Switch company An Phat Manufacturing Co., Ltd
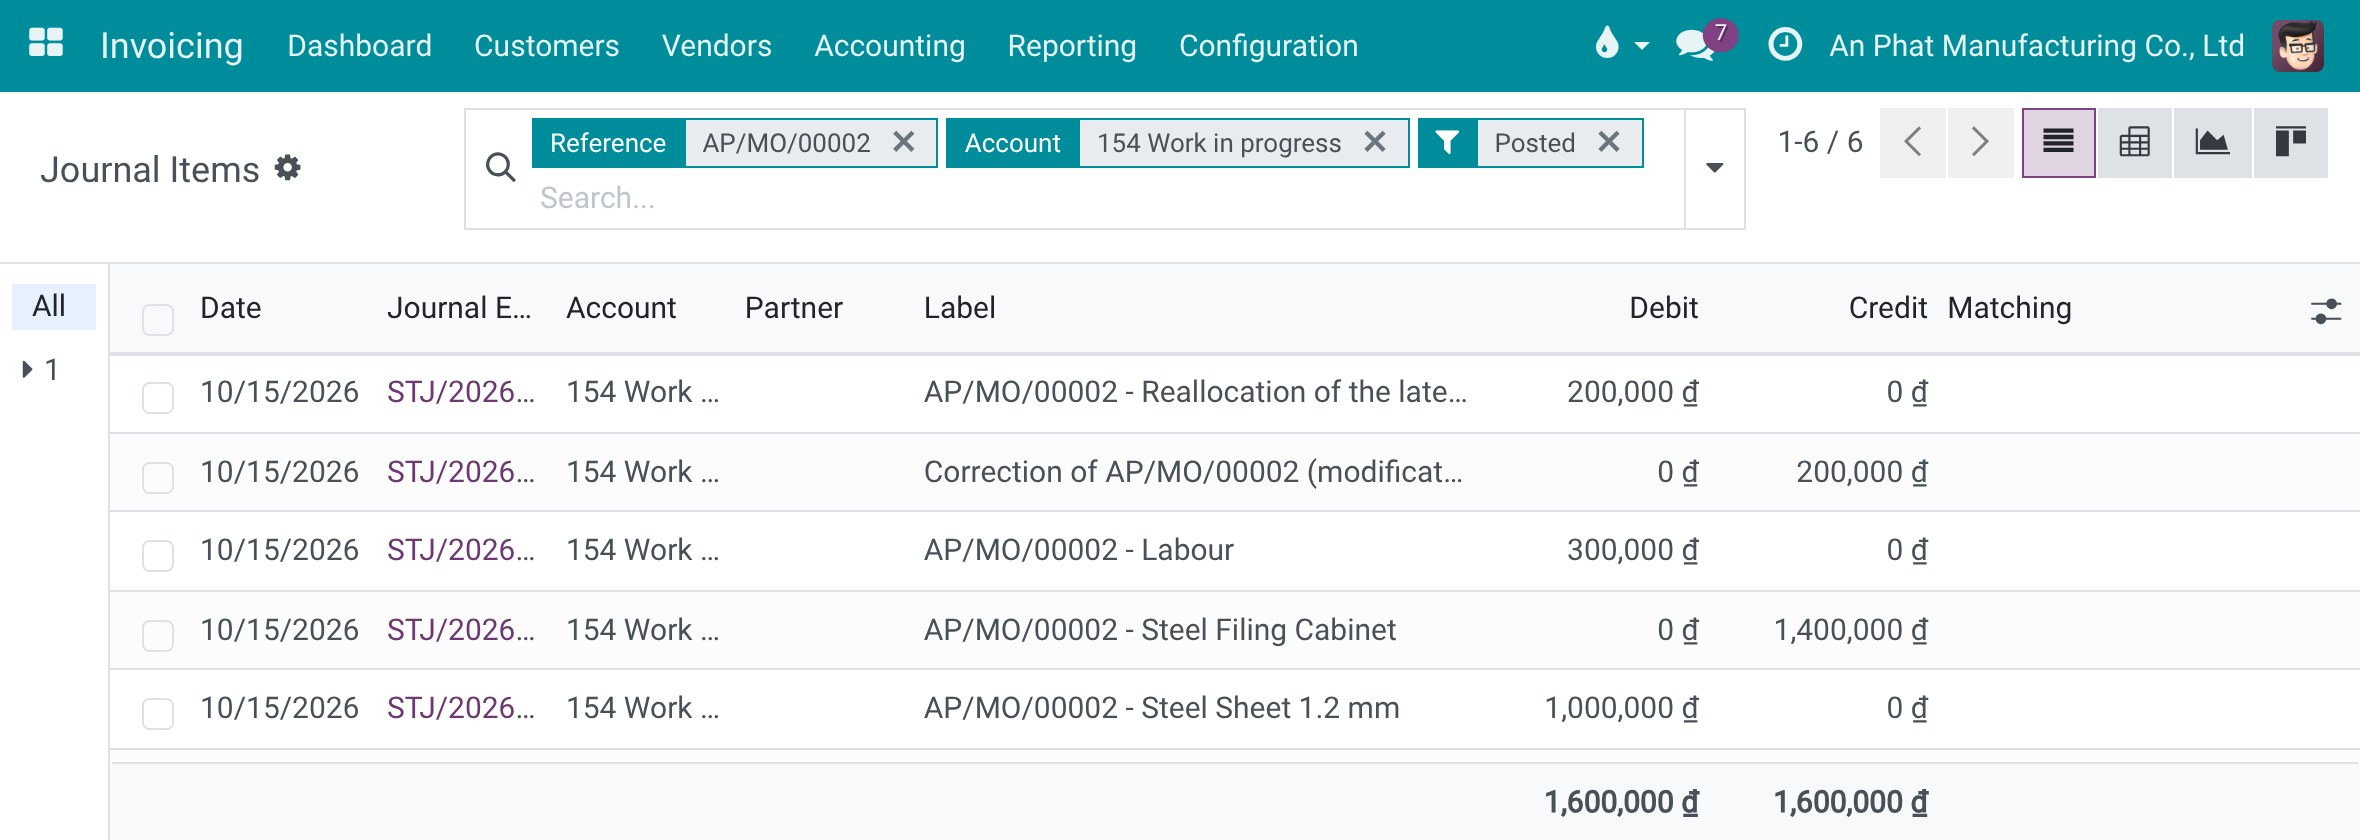Viewport: 2360px width, 840px height. point(2036,46)
